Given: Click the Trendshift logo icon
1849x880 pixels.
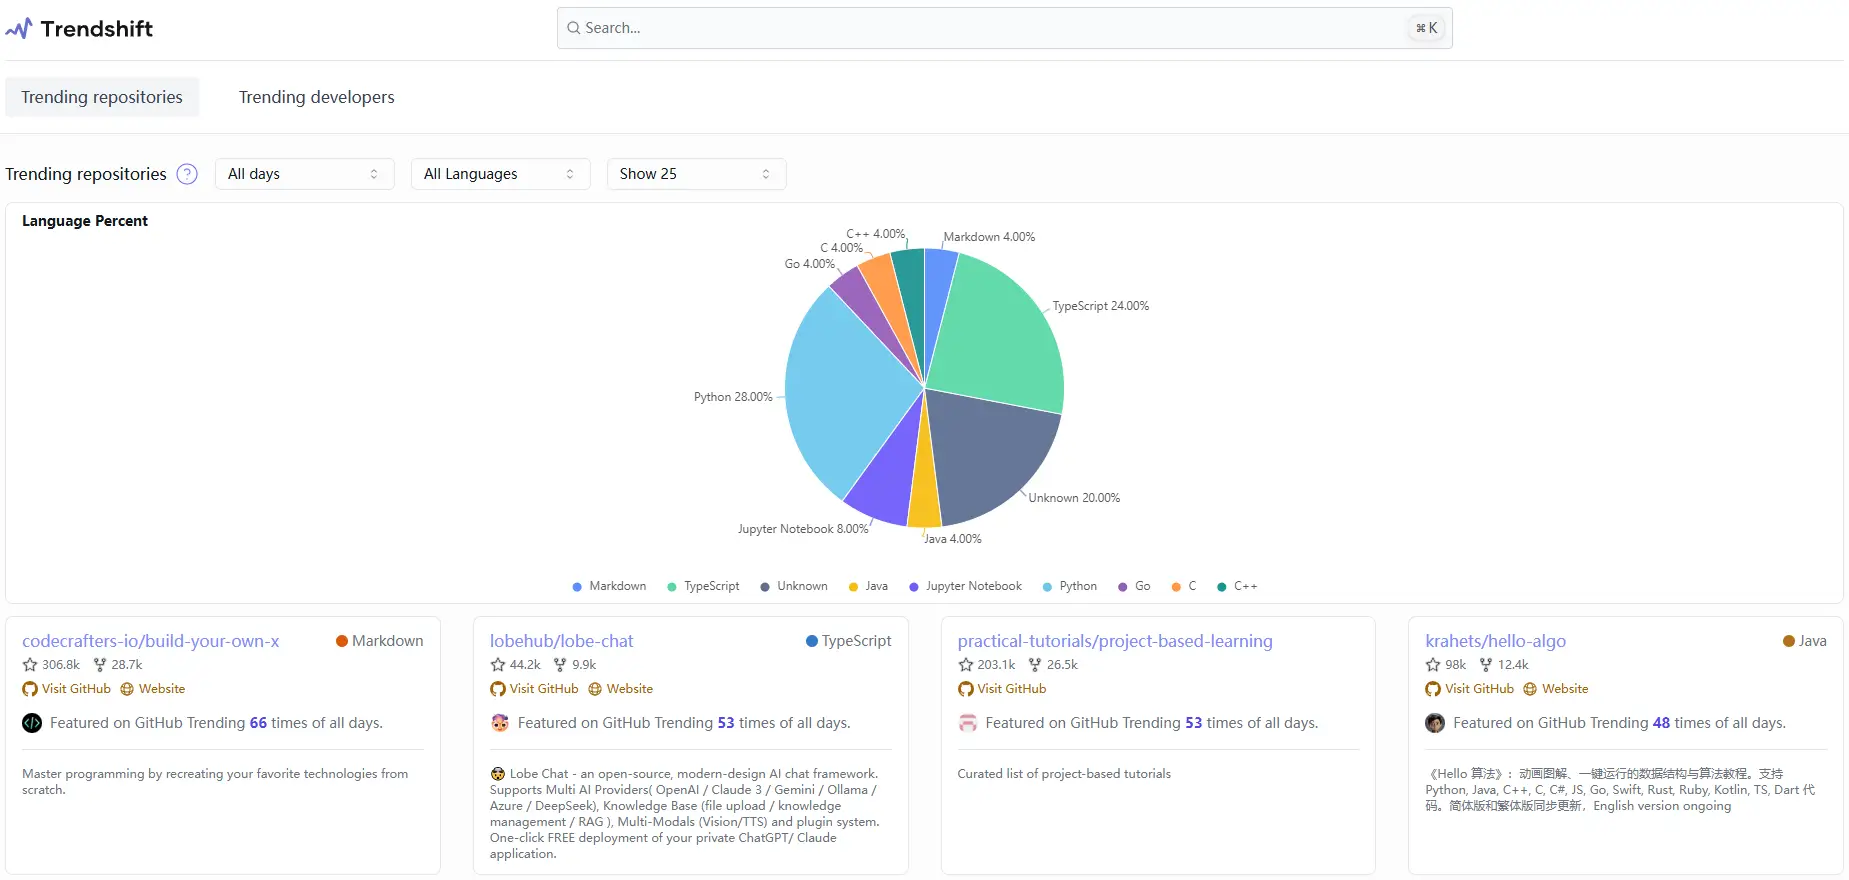Looking at the screenshot, I should (19, 29).
